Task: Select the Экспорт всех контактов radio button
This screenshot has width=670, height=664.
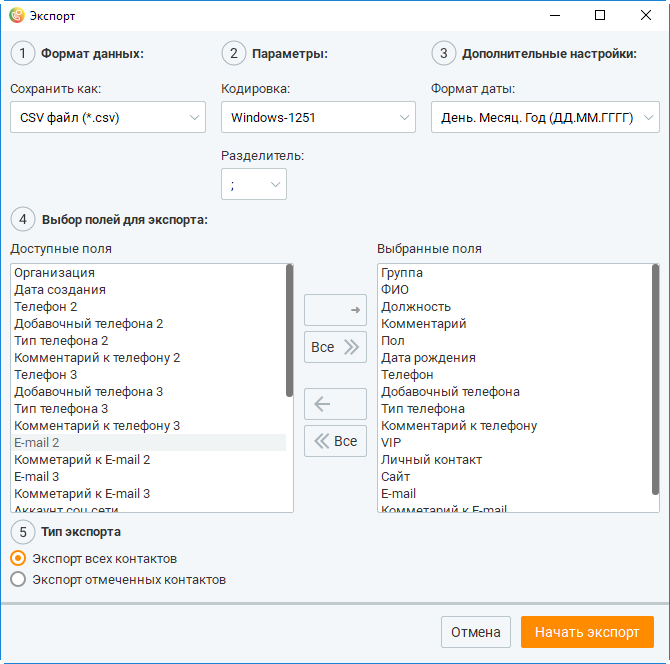Action: pos(18,558)
